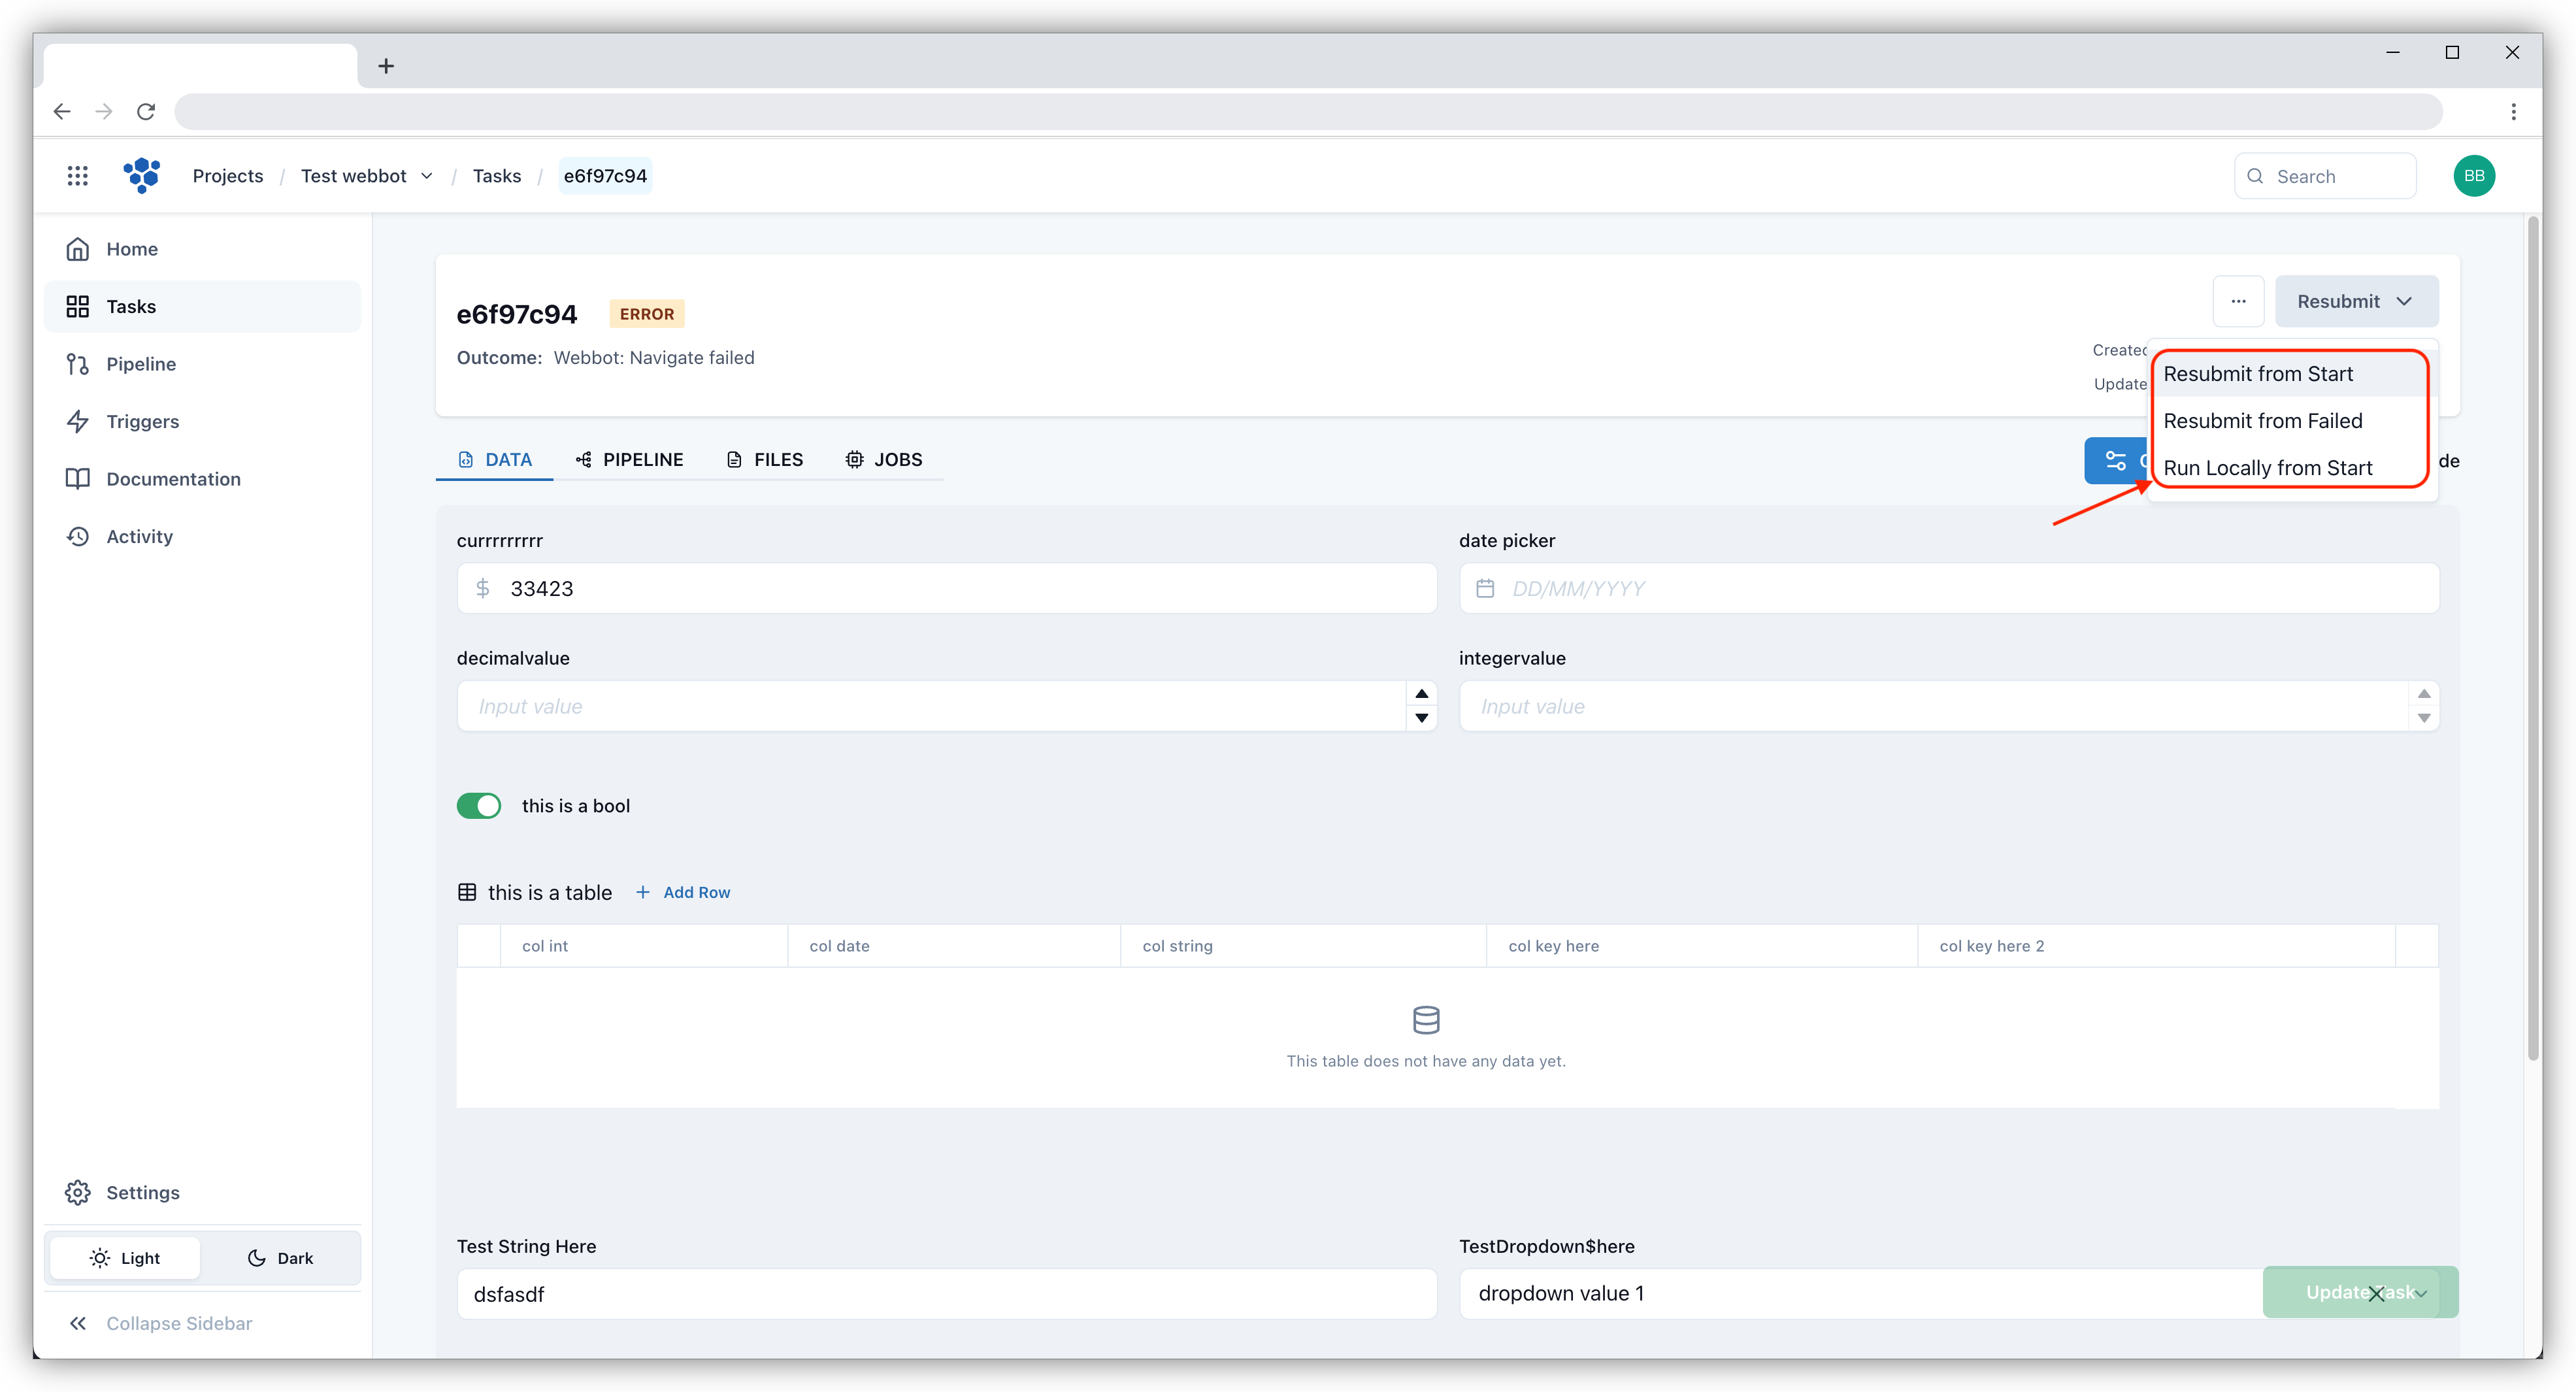This screenshot has height=1392, width=2576.
Task: Click the Files tab icon
Action: coord(734,457)
